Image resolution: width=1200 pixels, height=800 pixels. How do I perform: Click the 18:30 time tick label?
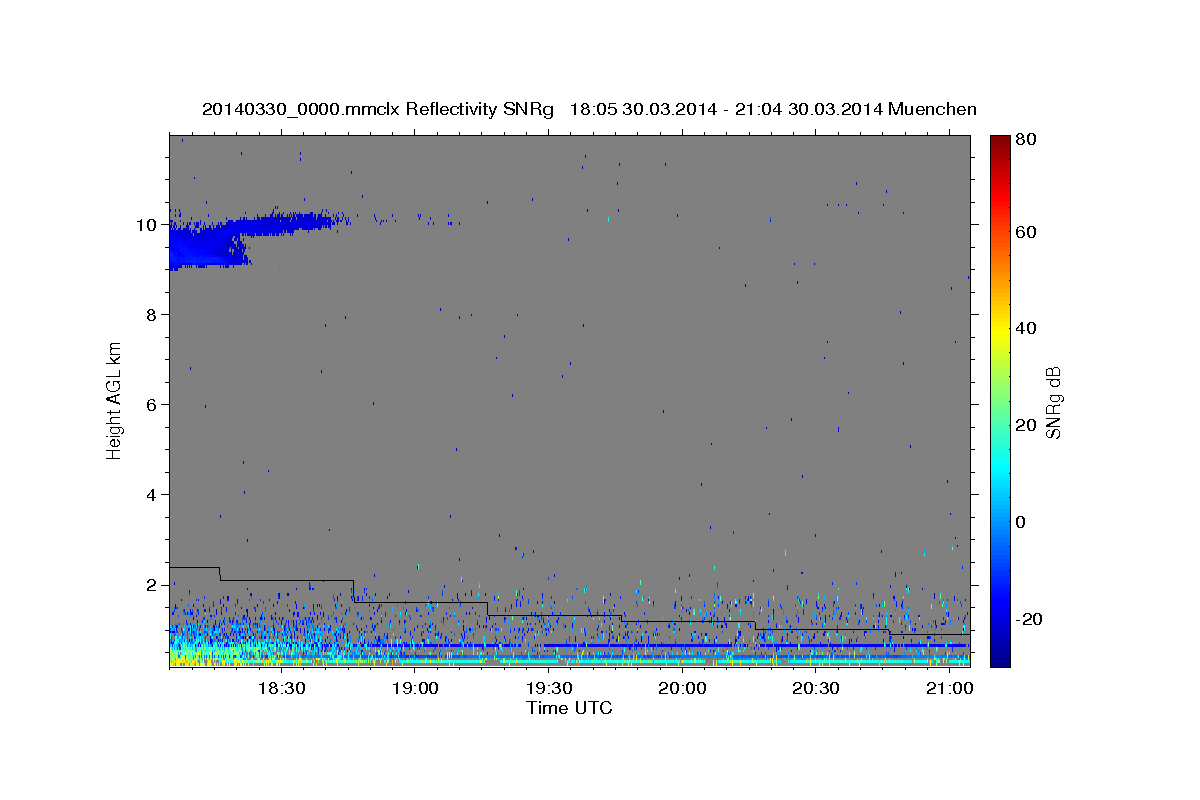pyautogui.click(x=281, y=689)
